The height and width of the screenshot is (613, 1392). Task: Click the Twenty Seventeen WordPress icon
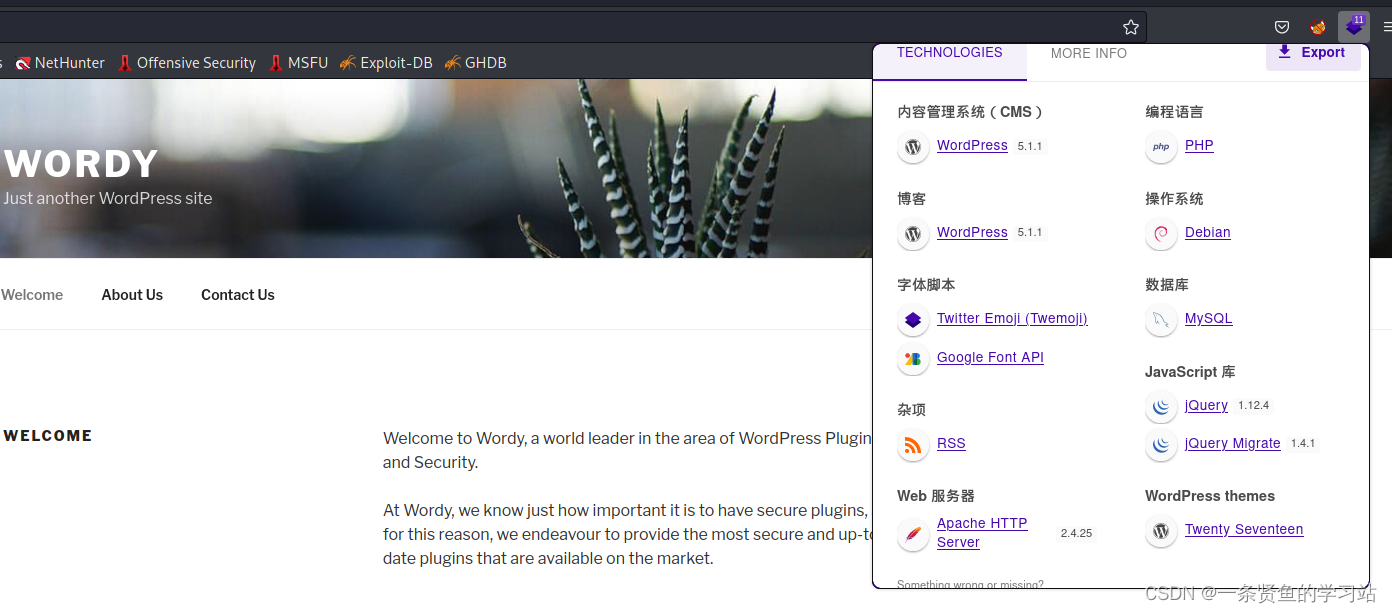(1160, 531)
